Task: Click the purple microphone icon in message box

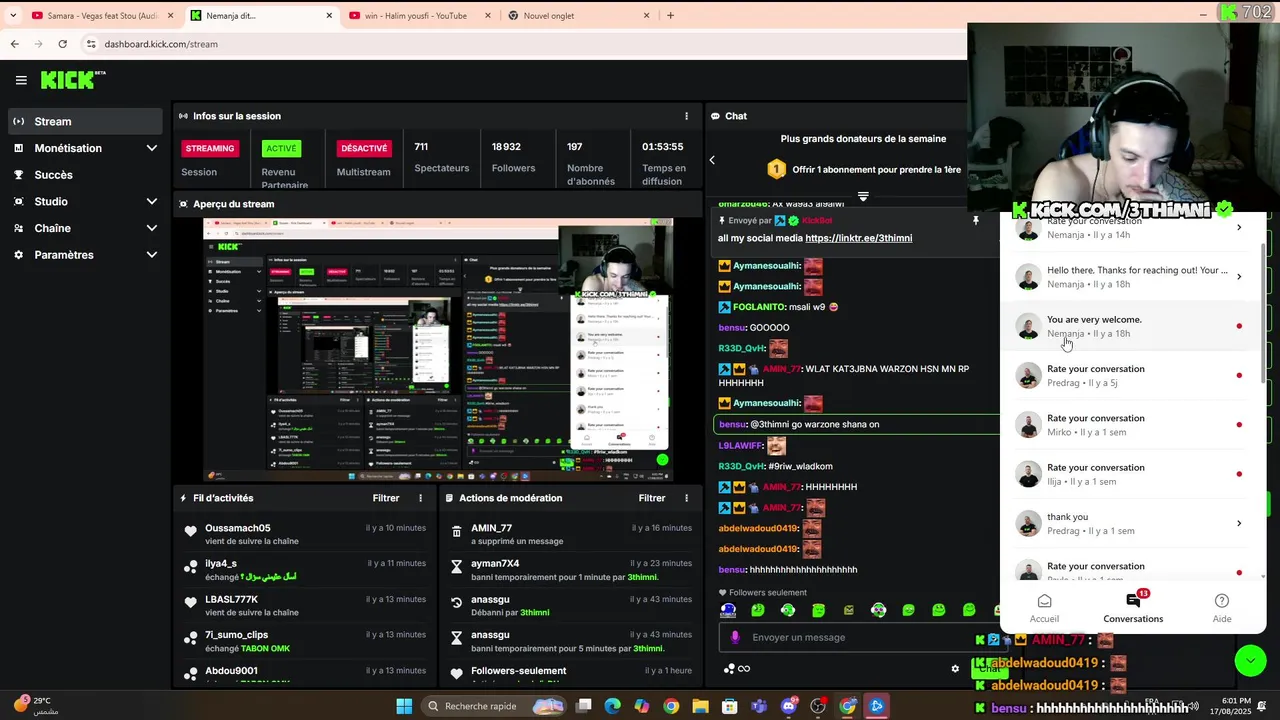Action: point(735,637)
